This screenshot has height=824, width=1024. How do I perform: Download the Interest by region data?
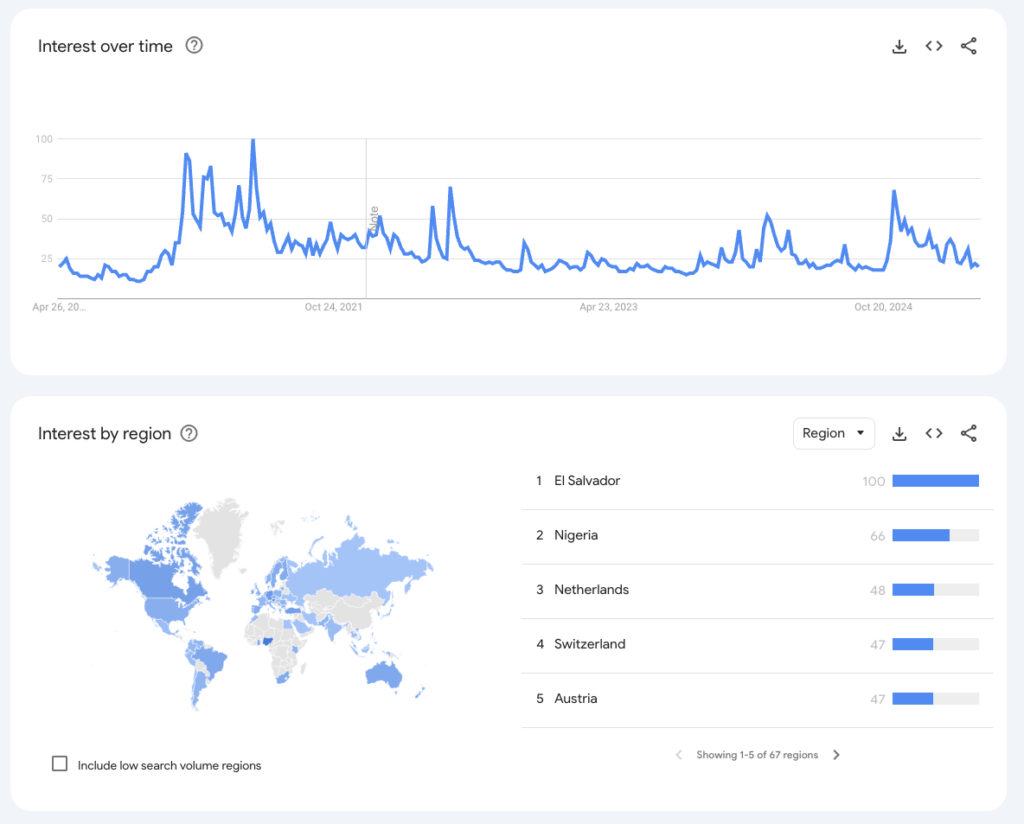point(899,434)
